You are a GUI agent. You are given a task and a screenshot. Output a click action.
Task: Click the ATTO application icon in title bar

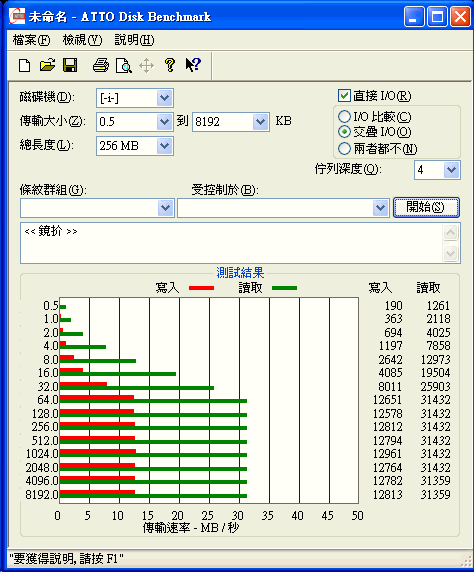[x=17, y=16]
